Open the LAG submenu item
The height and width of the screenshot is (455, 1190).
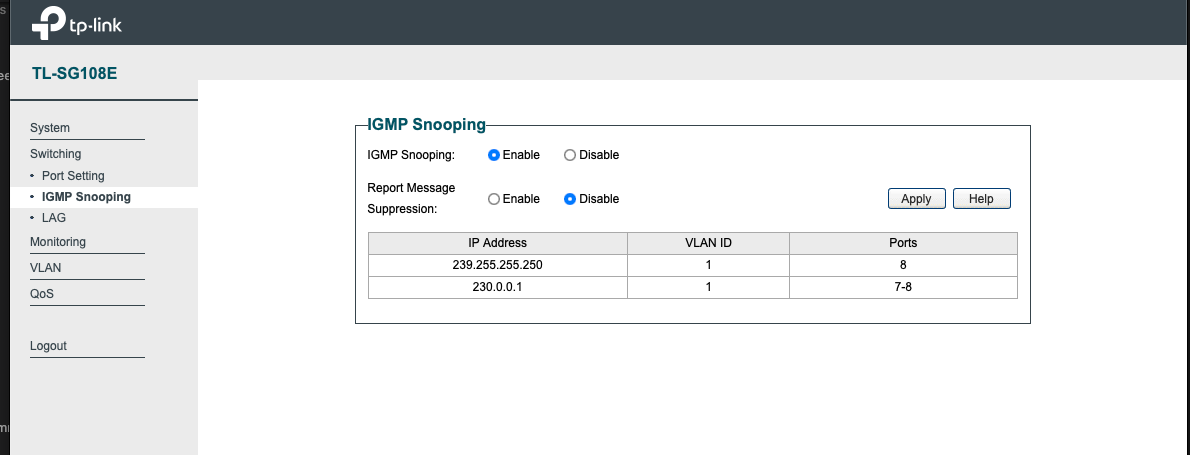click(54, 218)
